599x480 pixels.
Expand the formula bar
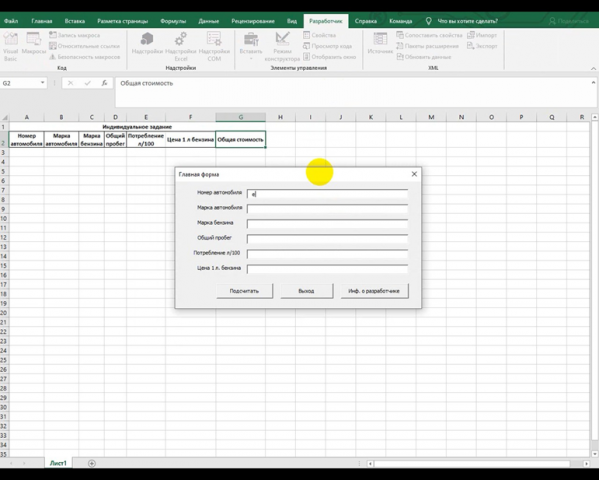click(x=593, y=83)
